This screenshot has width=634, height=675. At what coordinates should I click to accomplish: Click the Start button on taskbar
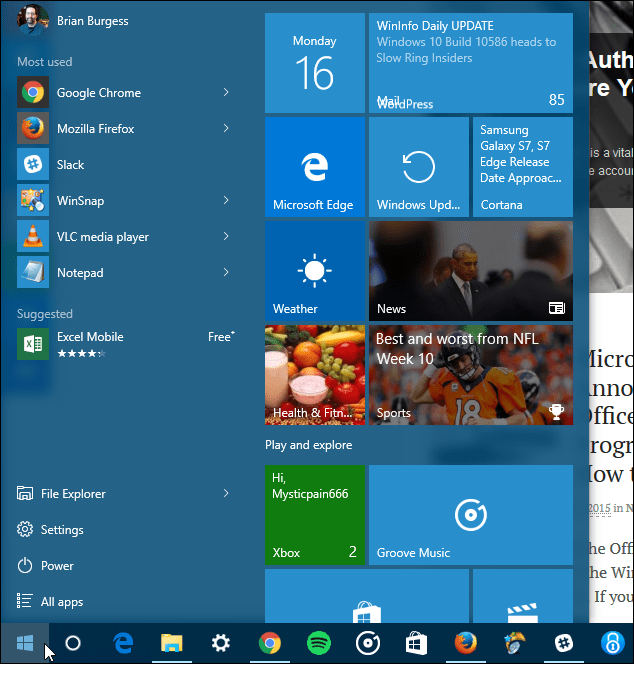coord(25,643)
